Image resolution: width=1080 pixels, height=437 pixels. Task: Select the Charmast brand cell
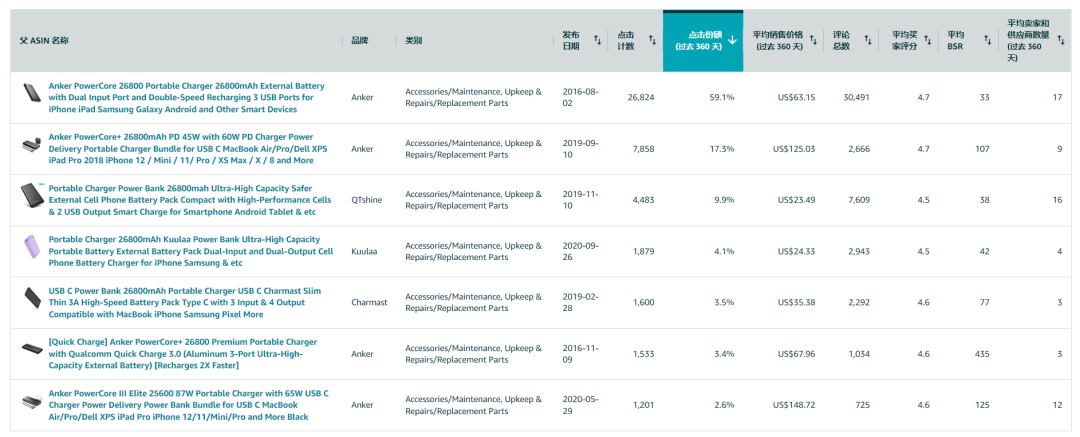369,303
